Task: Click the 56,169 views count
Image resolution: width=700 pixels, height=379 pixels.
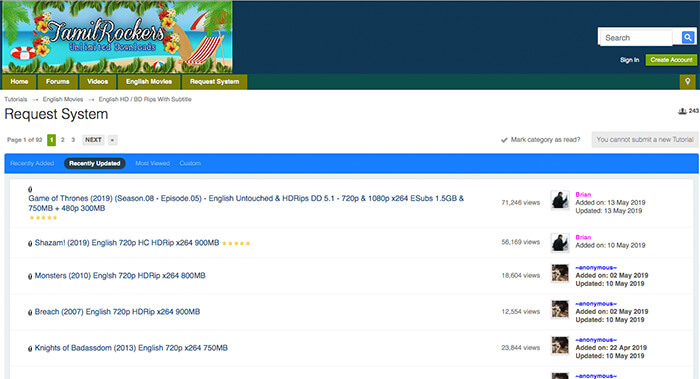Action: 521,242
